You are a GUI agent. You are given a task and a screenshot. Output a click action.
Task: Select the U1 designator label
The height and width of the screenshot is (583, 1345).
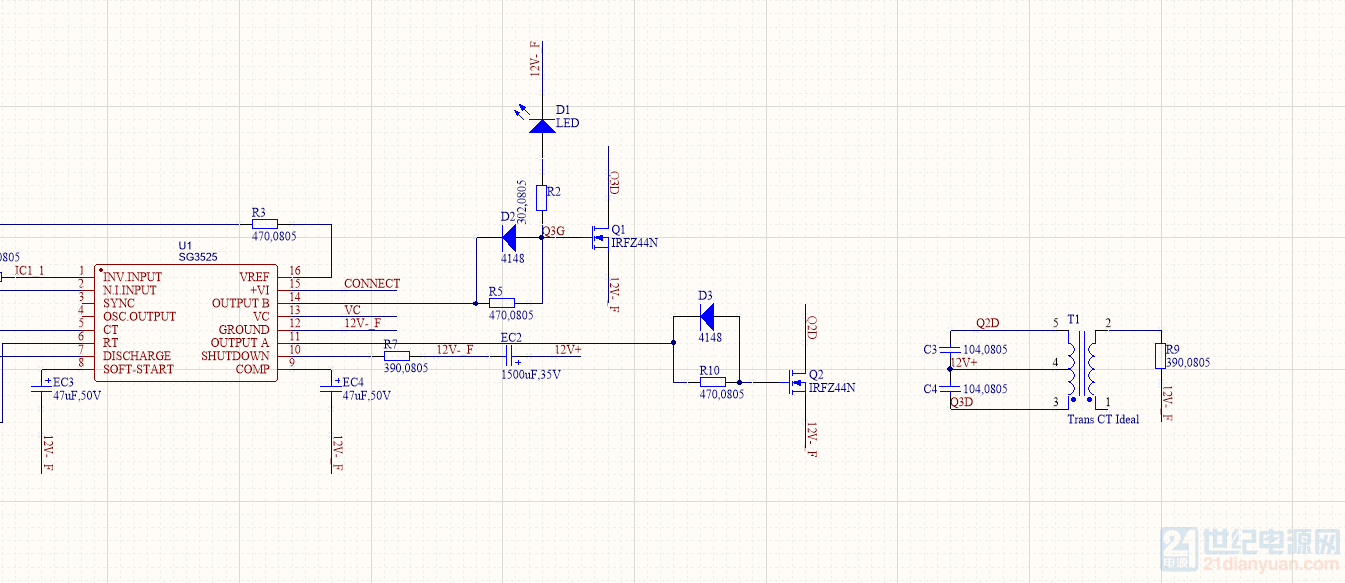tap(184, 245)
